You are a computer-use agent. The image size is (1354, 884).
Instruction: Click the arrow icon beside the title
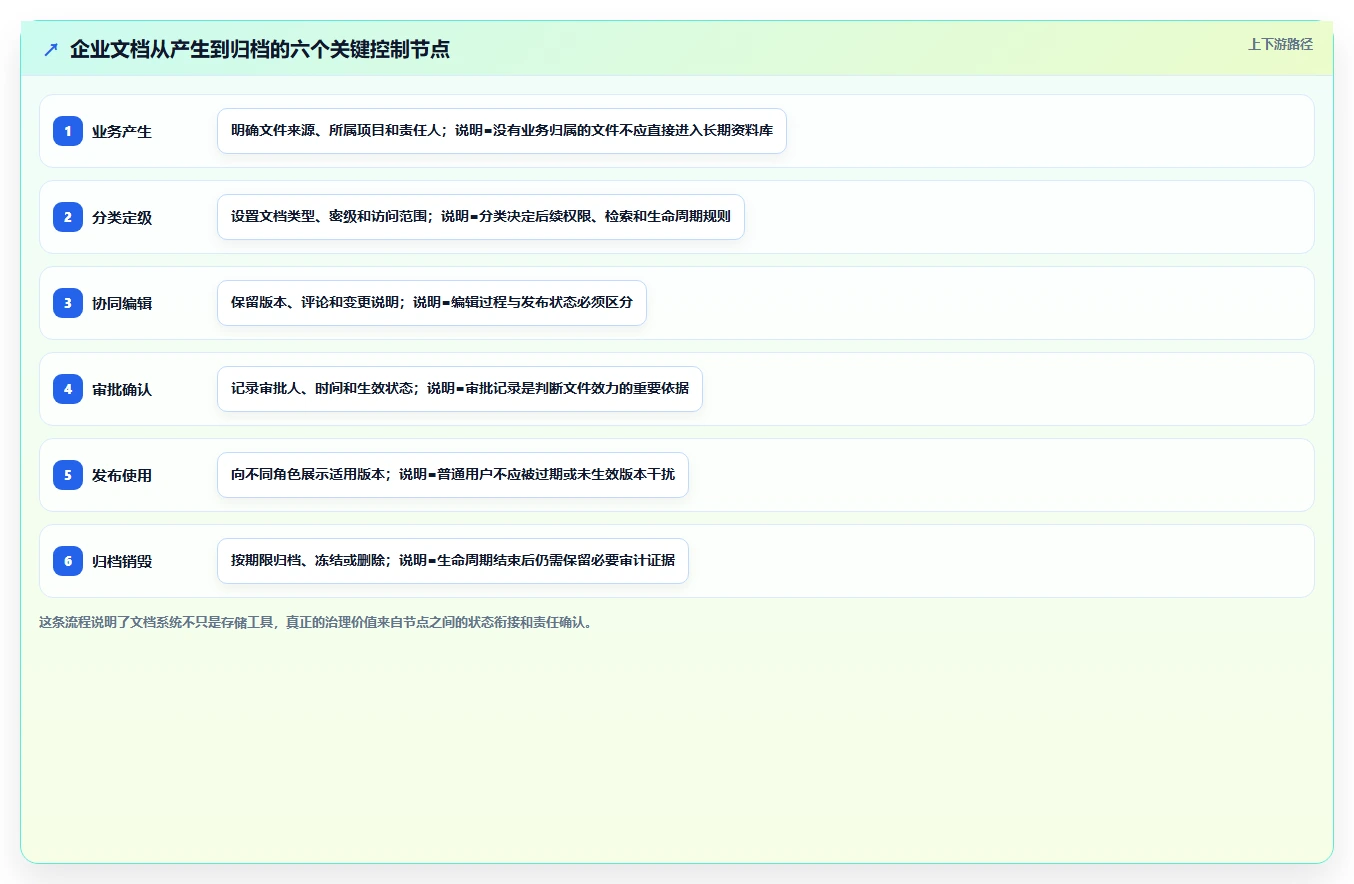click(x=51, y=49)
